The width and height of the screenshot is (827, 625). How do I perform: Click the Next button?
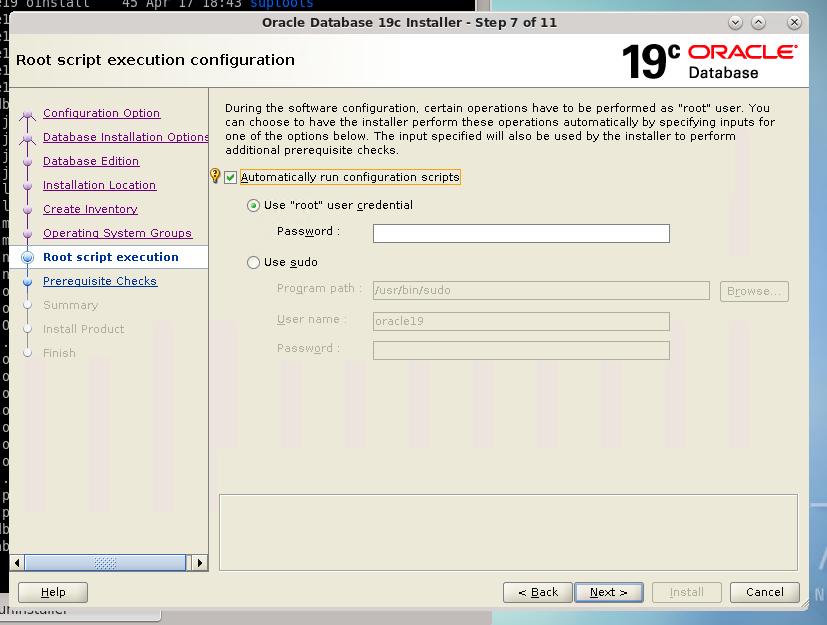pyautogui.click(x=609, y=592)
